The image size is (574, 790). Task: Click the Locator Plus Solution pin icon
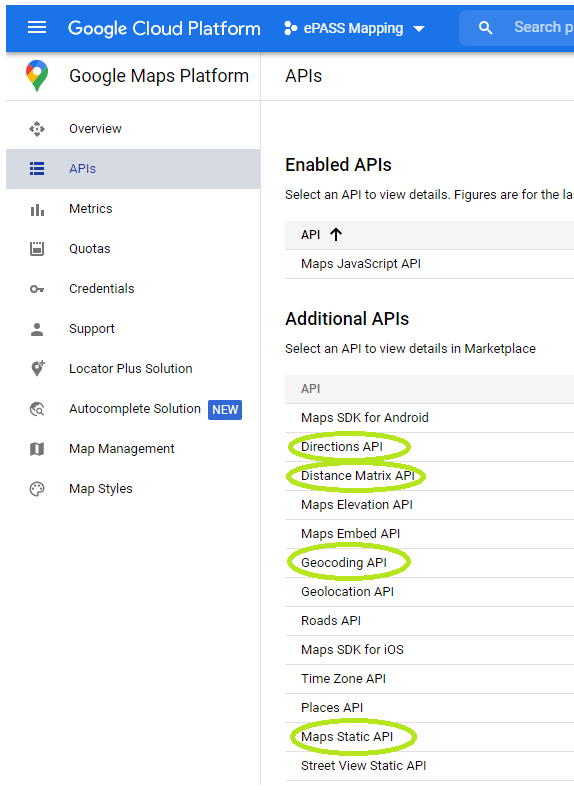point(38,368)
